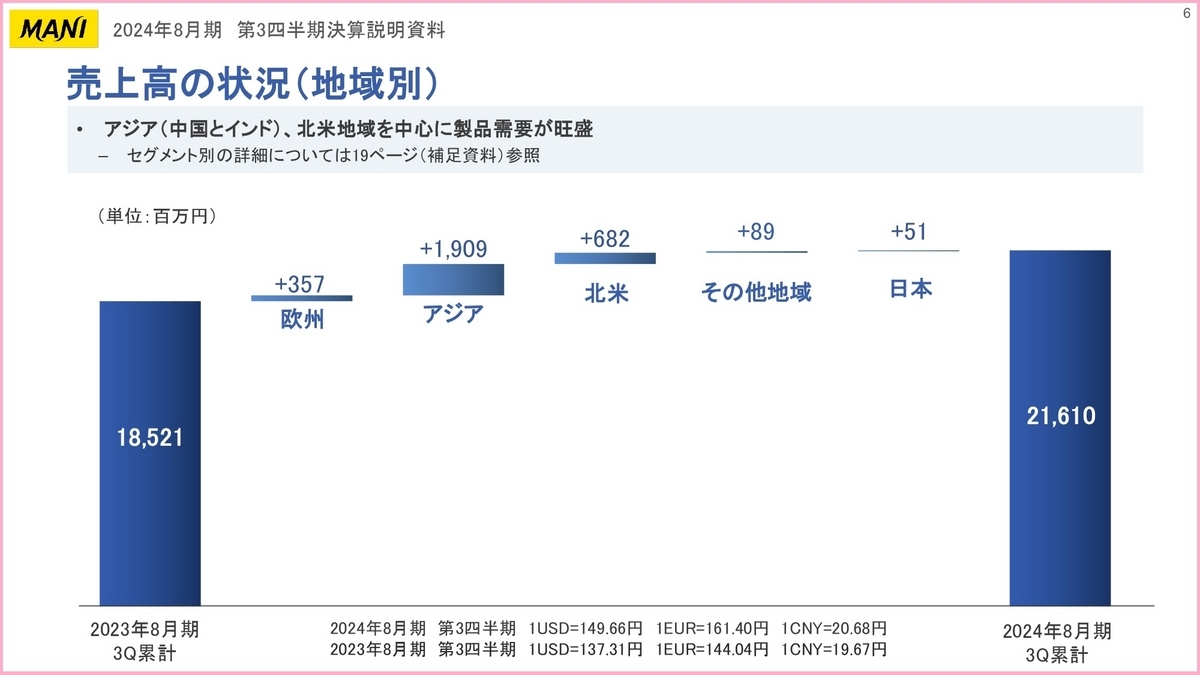The height and width of the screenshot is (675, 1200).
Task: Click the +682 value label
Action: coord(606,239)
